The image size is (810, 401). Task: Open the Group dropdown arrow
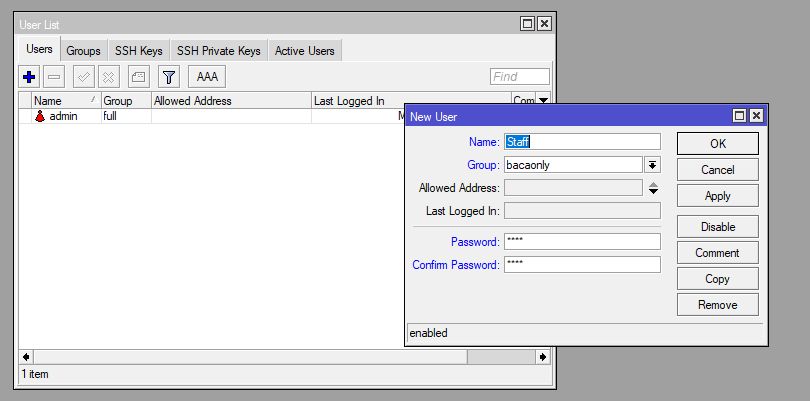click(652, 165)
